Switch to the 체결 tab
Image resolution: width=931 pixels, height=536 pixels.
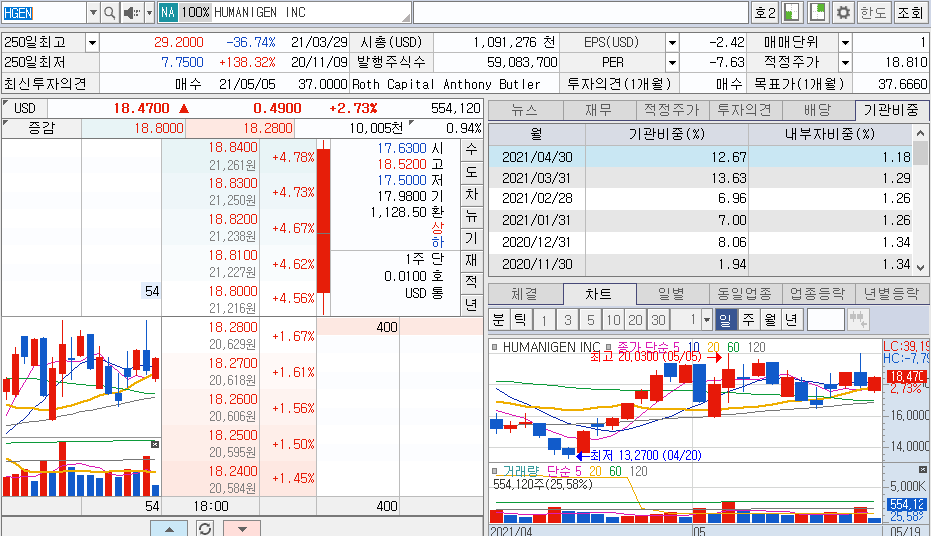click(x=525, y=294)
